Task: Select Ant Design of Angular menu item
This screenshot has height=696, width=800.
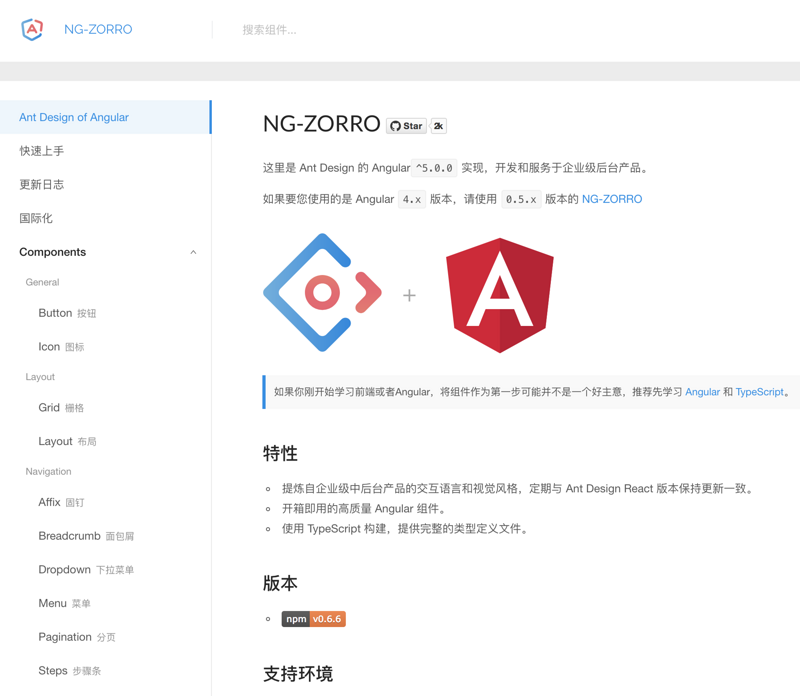Action: [x=105, y=117]
